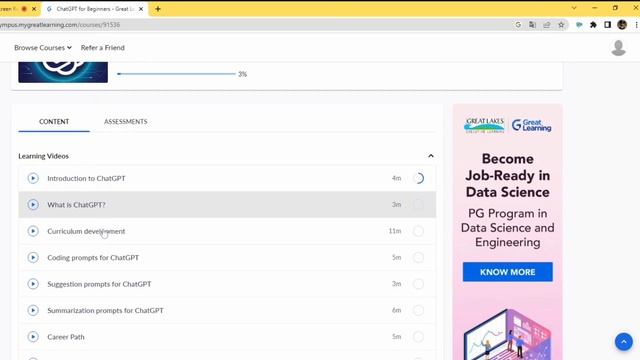This screenshot has height=360, width=640.
Task: Toggle completion circle for What is ChatGPT?
Action: [418, 204]
